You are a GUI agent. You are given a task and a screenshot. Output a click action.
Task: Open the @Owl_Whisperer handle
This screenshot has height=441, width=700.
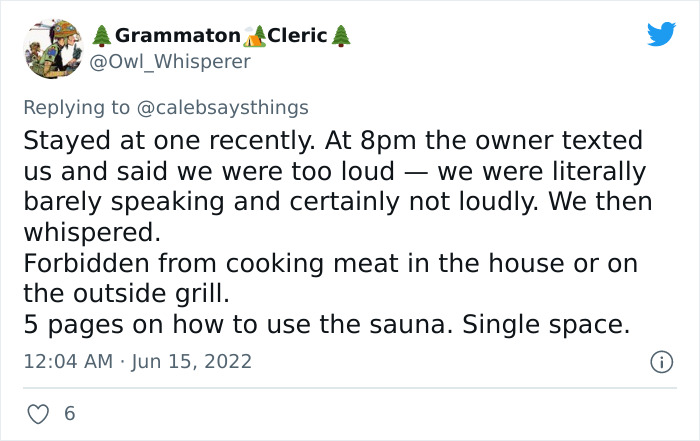pos(171,62)
